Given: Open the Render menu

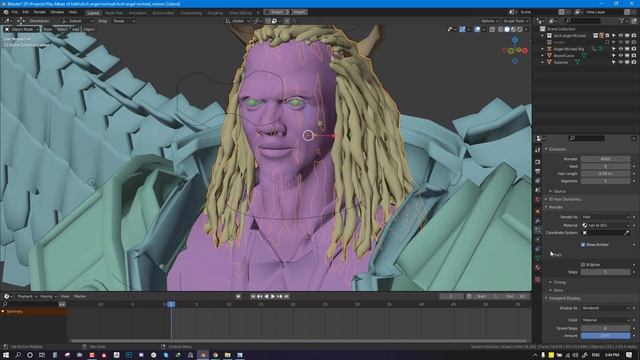Looking at the screenshot, I should point(40,12).
